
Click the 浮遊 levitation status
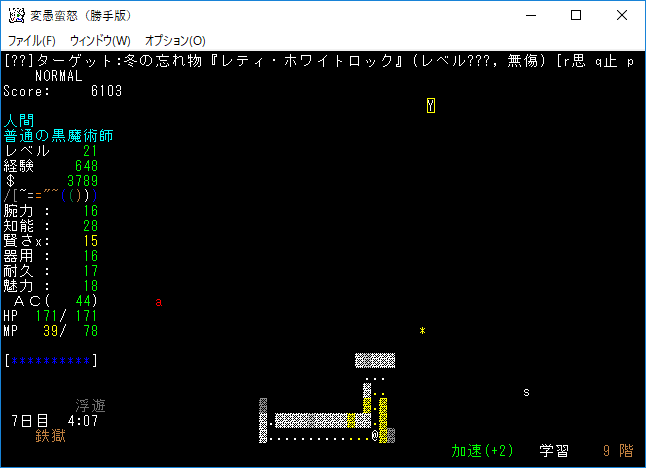click(x=90, y=406)
